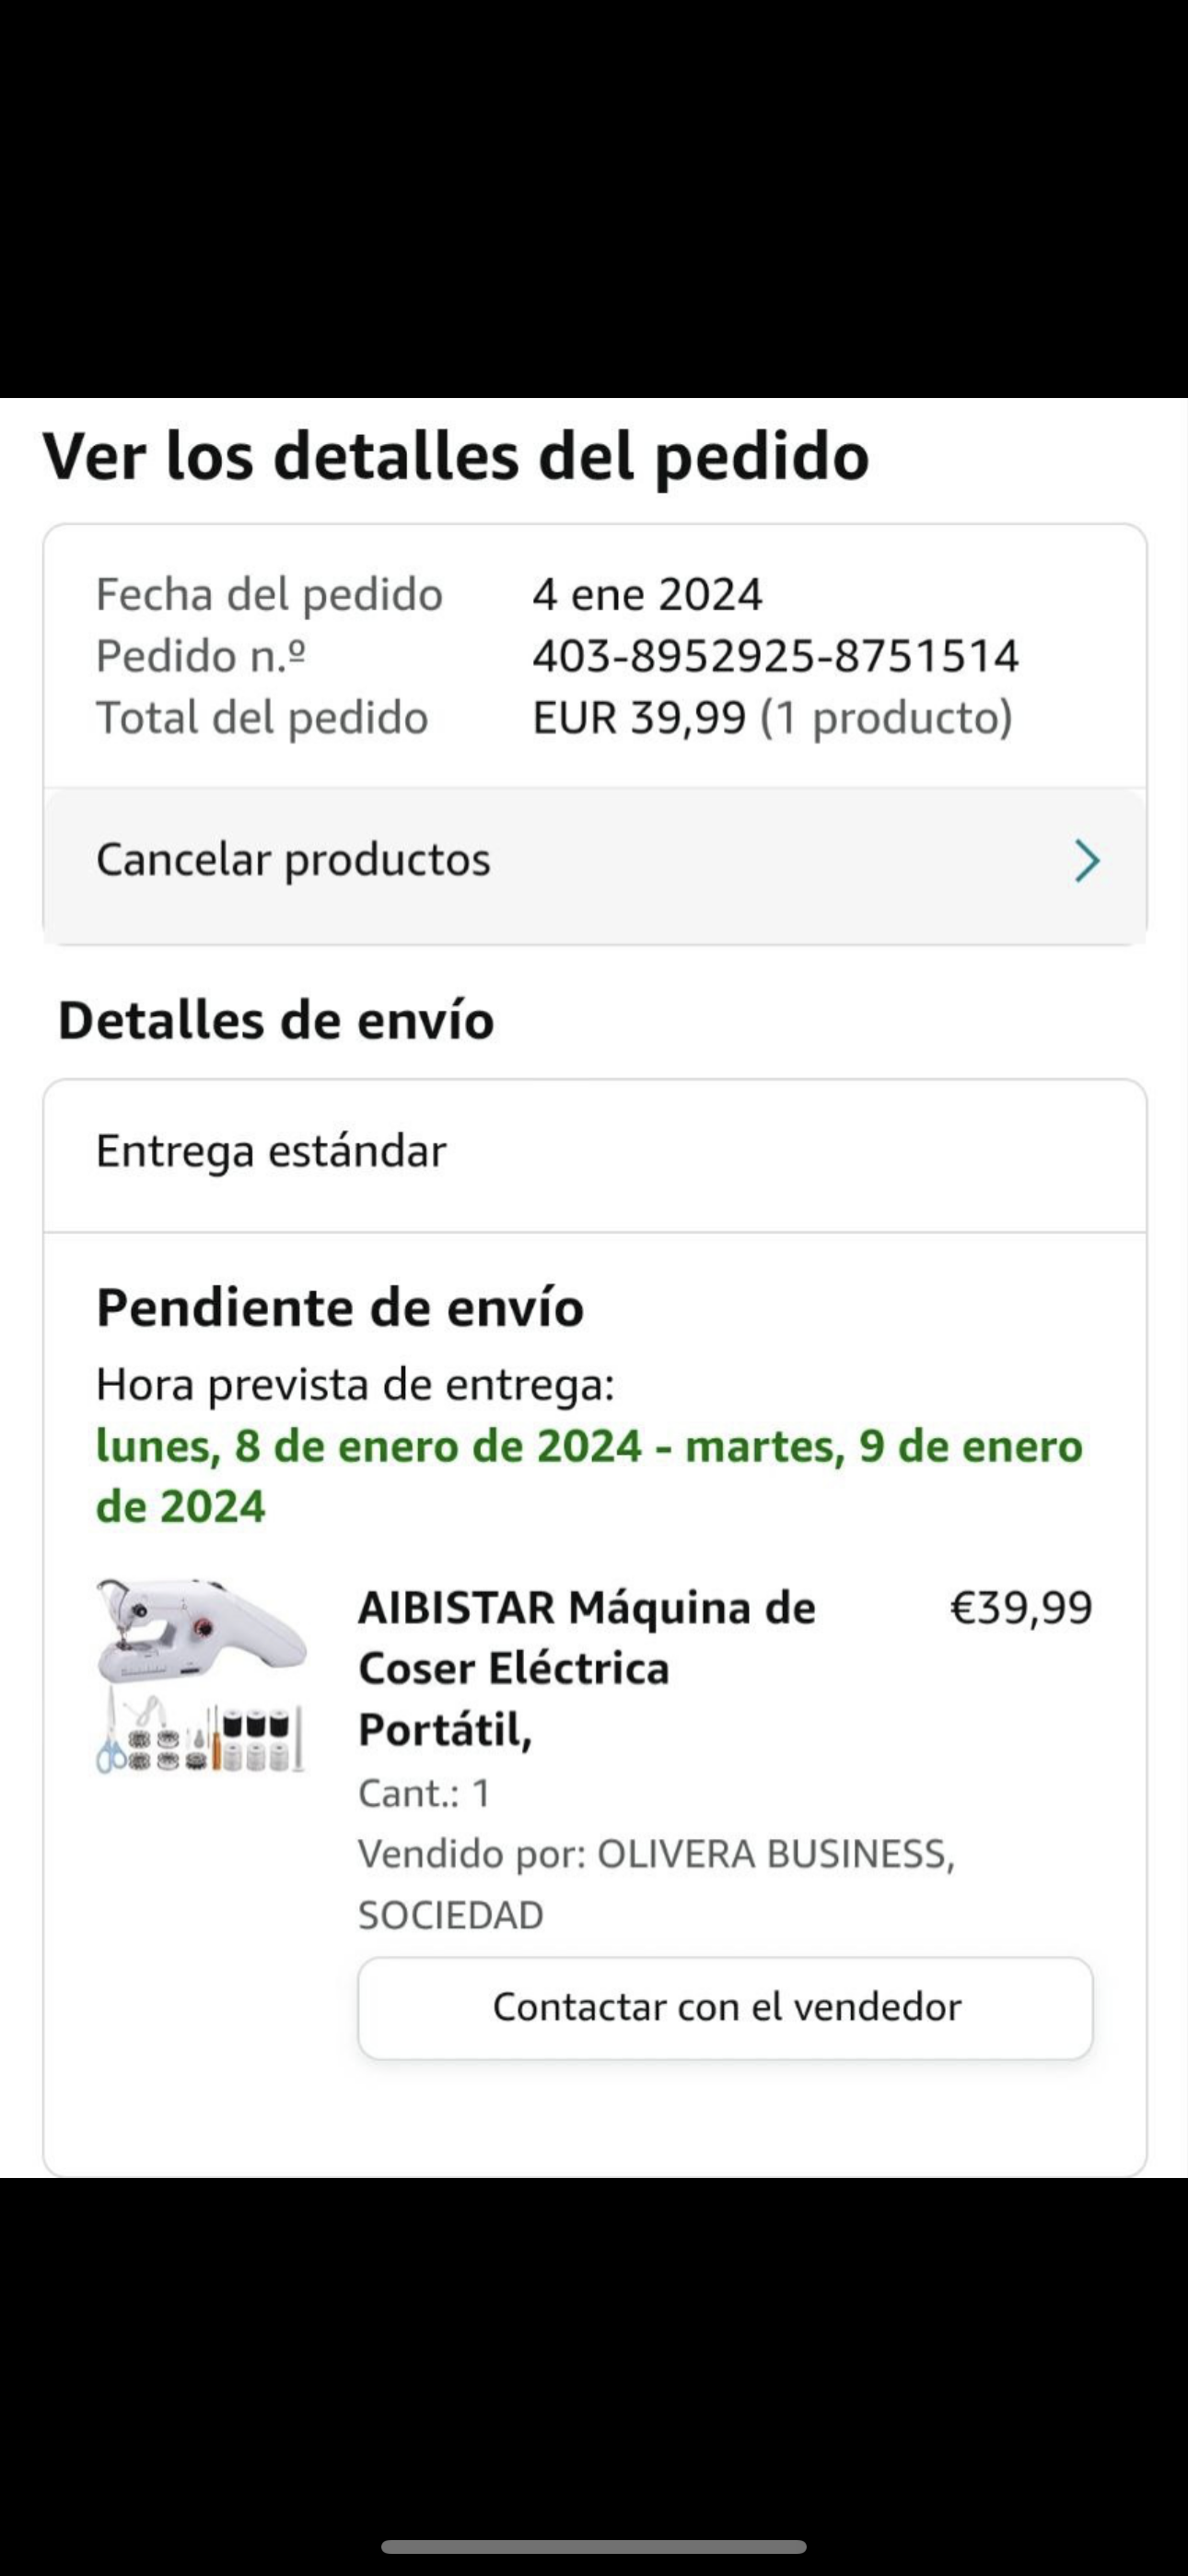
Task: Tap the Pendiente de envío status
Action: [340, 1308]
